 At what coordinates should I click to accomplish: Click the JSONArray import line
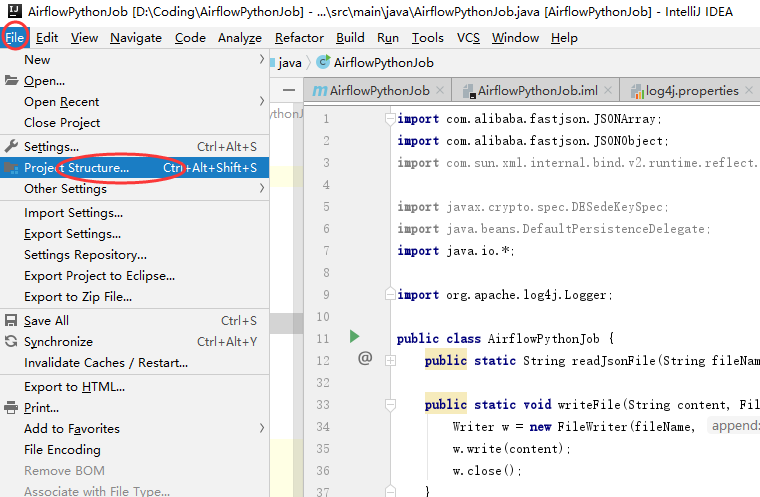pyautogui.click(x=529, y=119)
